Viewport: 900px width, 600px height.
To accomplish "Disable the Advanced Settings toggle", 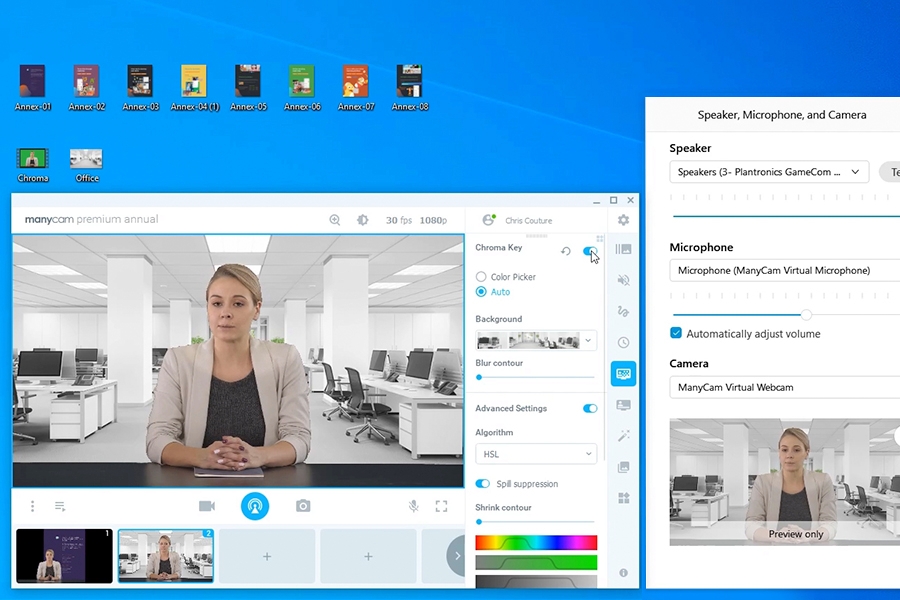I will (590, 408).
